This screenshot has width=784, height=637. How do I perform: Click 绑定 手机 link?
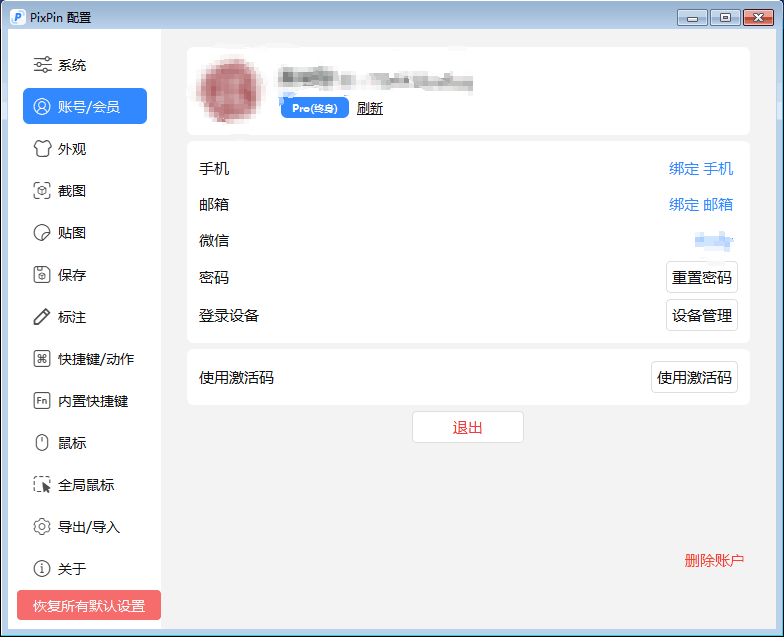pos(701,169)
